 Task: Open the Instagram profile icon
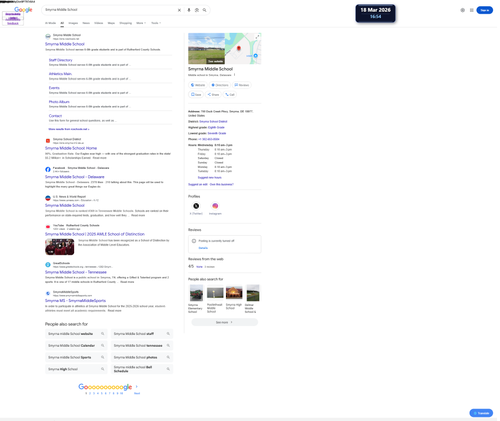215,206
